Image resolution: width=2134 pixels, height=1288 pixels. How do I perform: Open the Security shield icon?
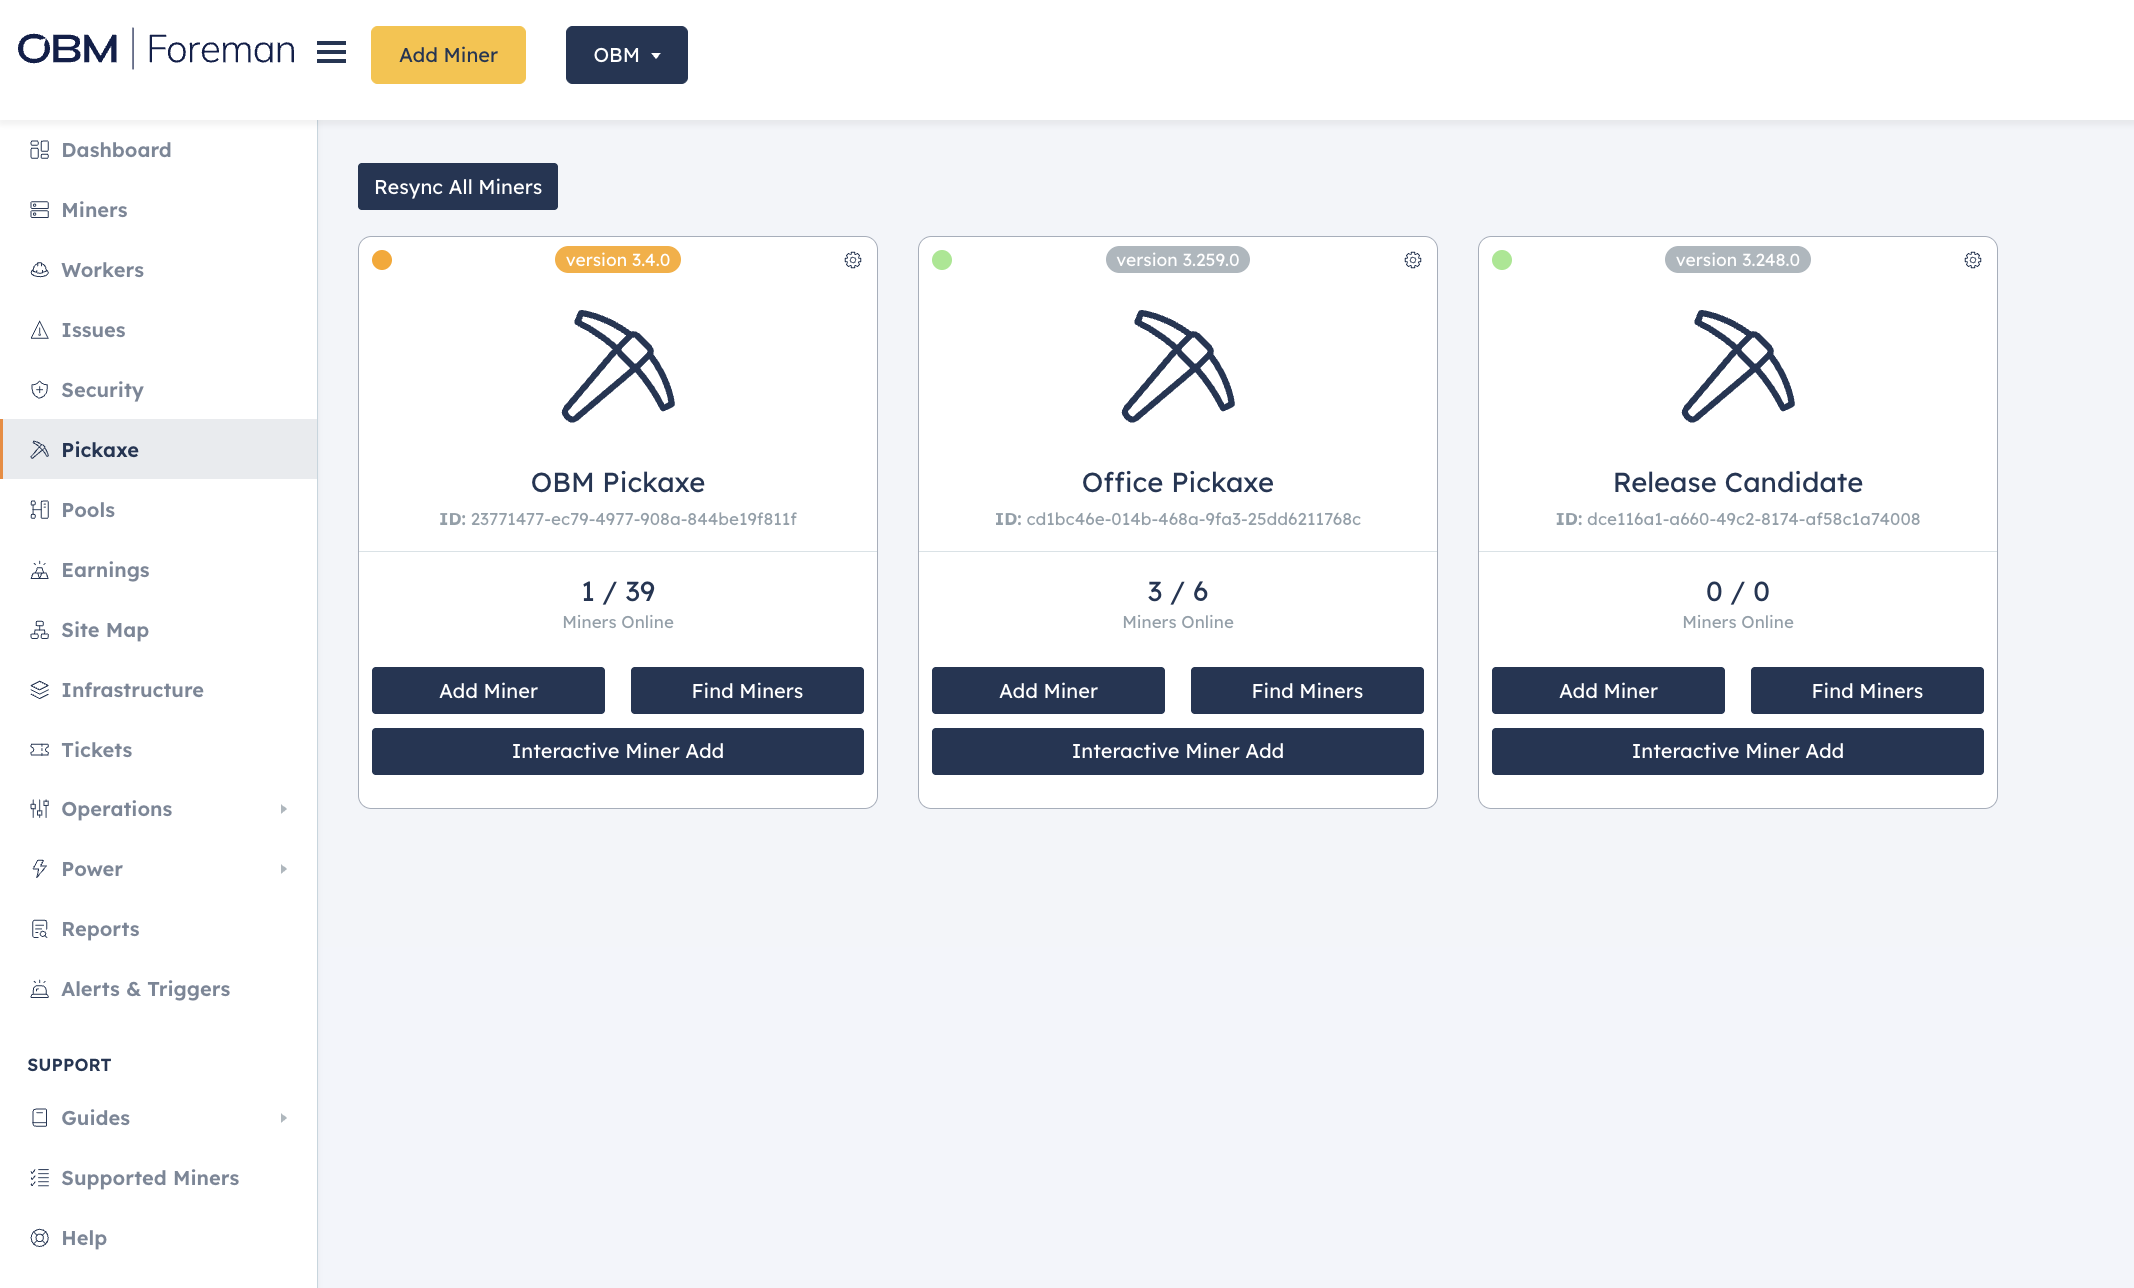[x=40, y=389]
